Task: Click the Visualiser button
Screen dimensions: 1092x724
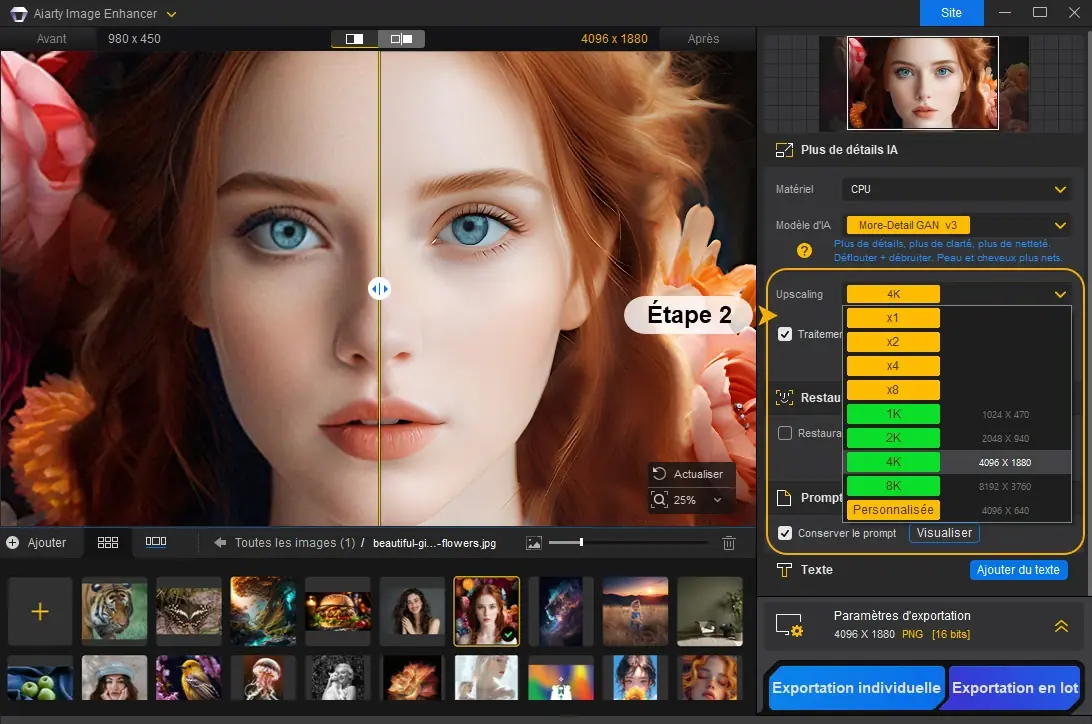Action: tap(943, 533)
